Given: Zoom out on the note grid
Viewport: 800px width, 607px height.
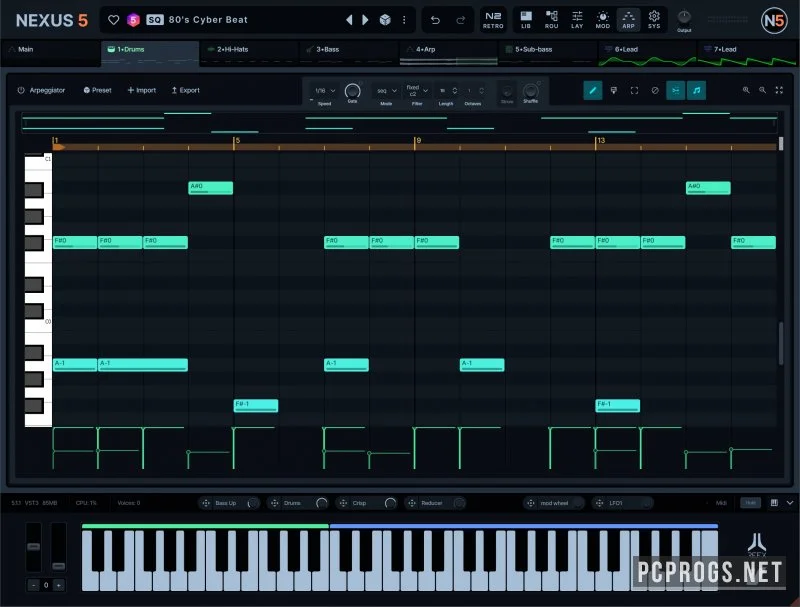Looking at the screenshot, I should pos(762,90).
